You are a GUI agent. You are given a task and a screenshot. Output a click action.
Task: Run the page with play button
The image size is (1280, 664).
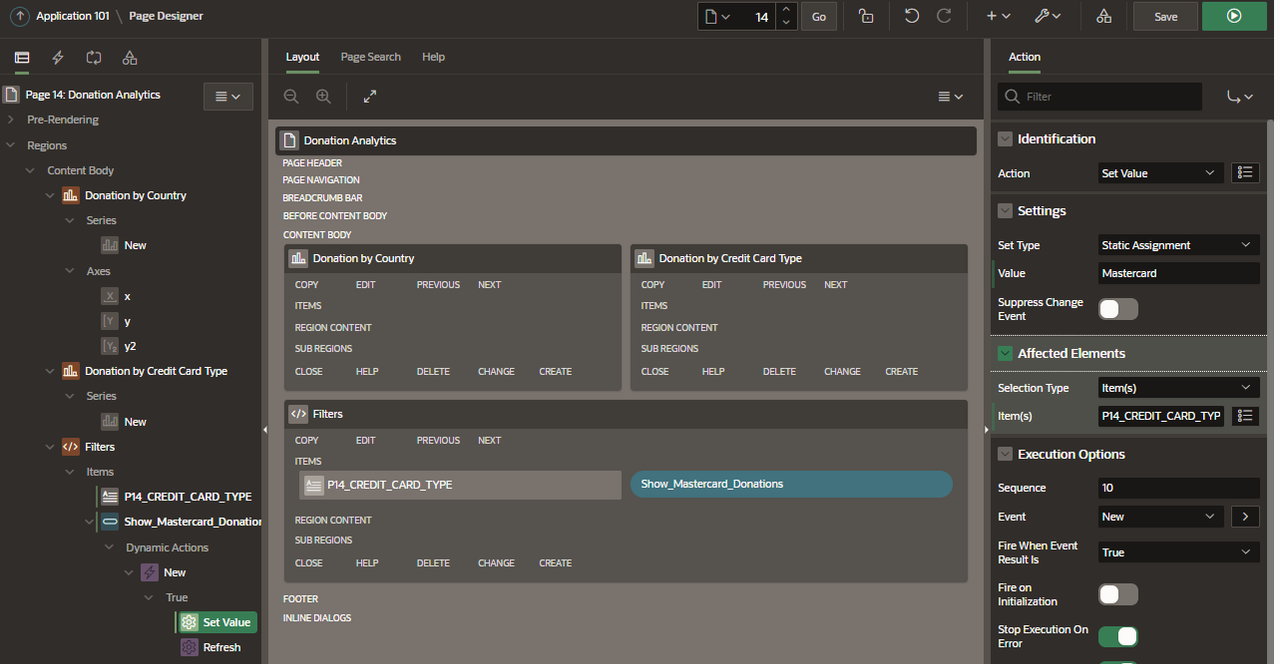tap(1234, 16)
